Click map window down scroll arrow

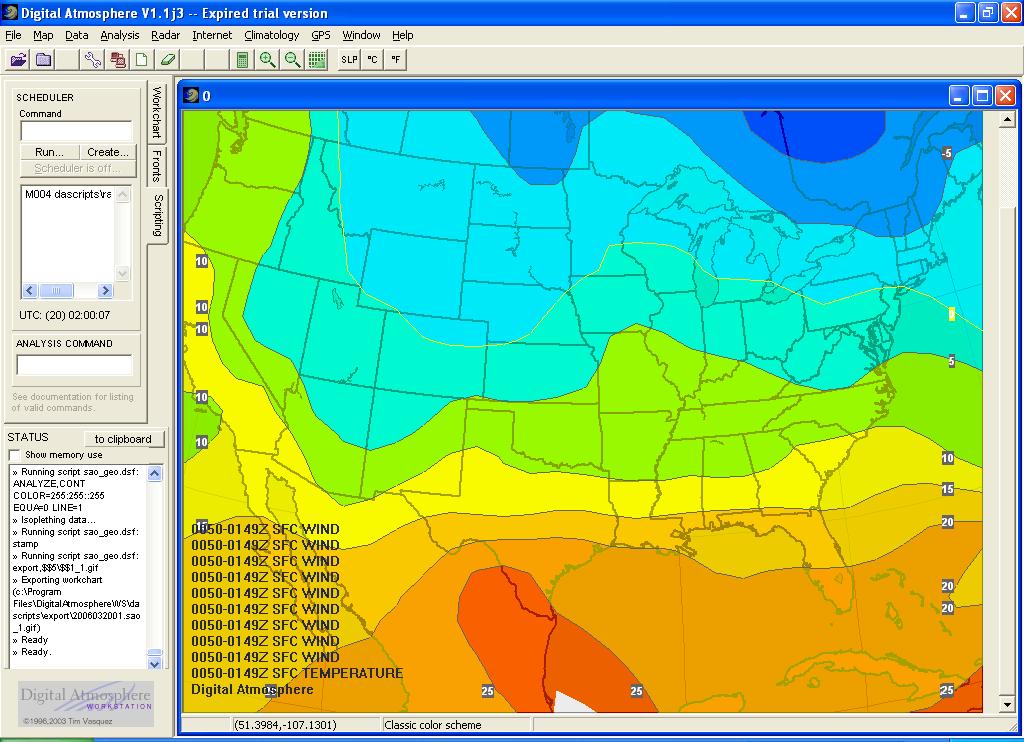click(1007, 704)
